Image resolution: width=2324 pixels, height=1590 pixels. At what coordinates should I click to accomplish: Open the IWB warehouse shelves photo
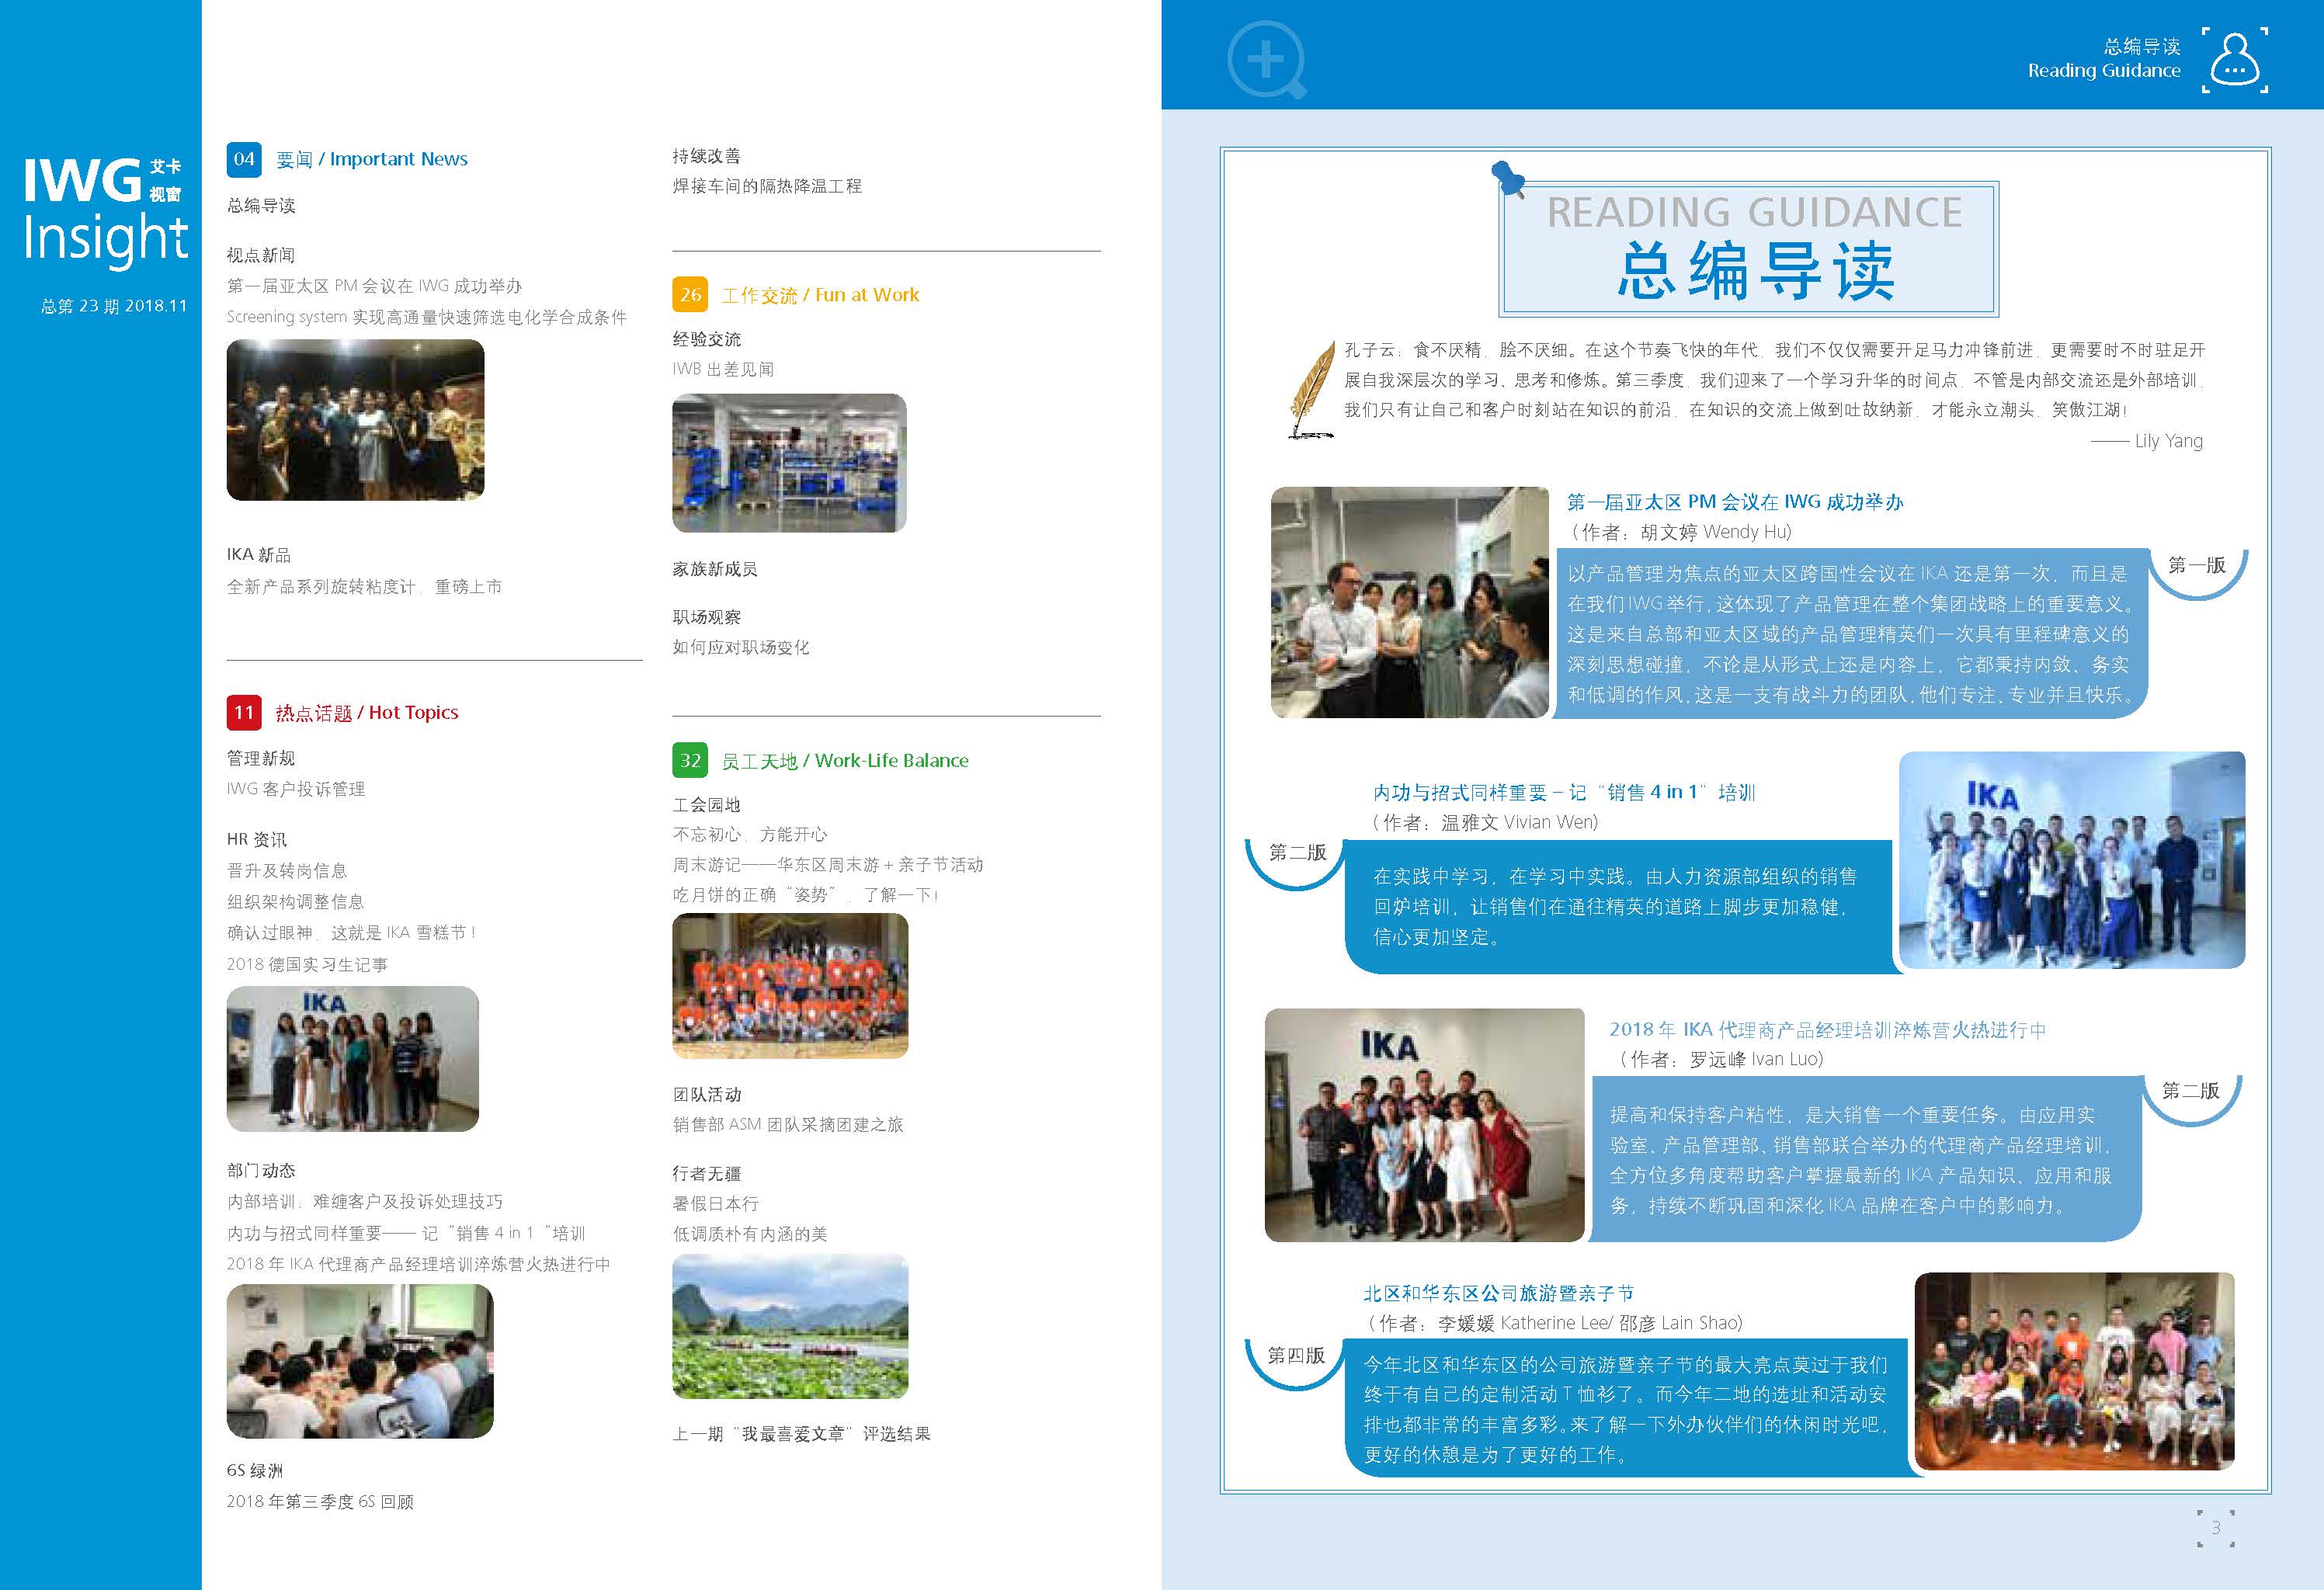[789, 463]
